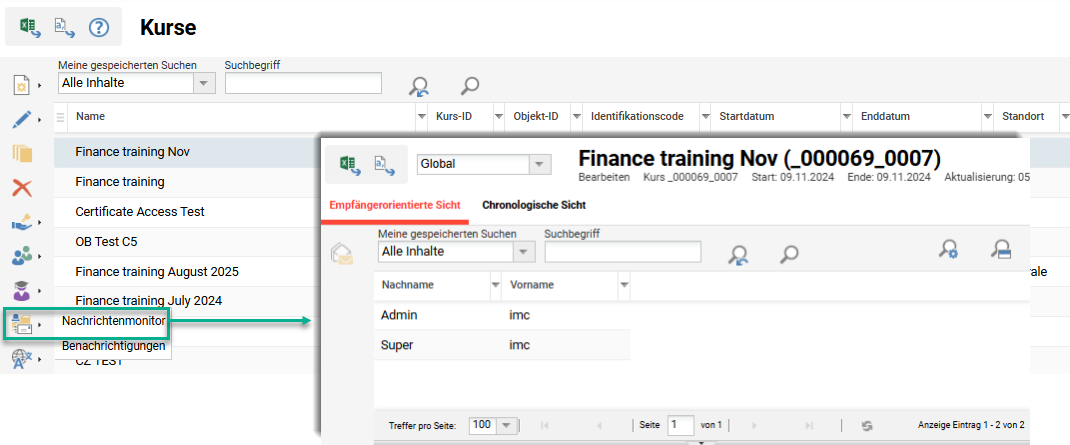Choose Benachrichtigungen from the flyout menu
The image size is (1070, 445).
[x=113, y=345]
